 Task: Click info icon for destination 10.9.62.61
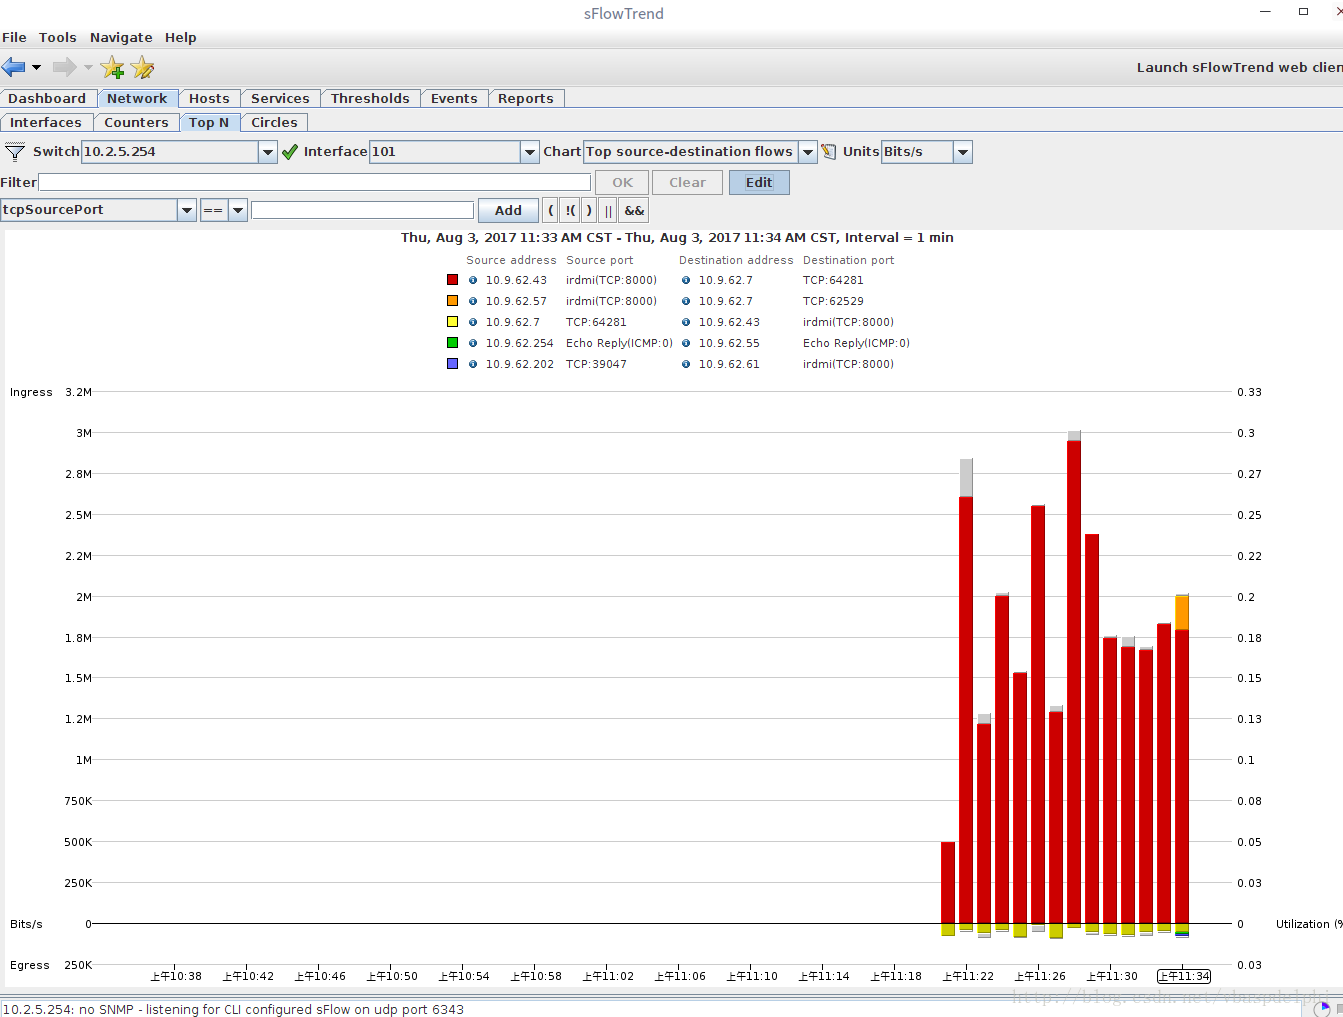tap(686, 364)
